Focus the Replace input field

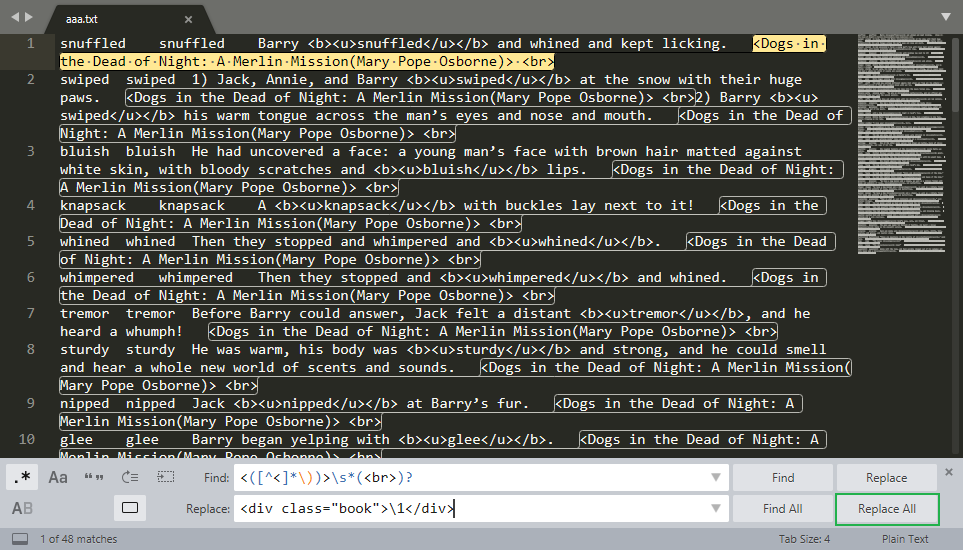tap(481, 508)
